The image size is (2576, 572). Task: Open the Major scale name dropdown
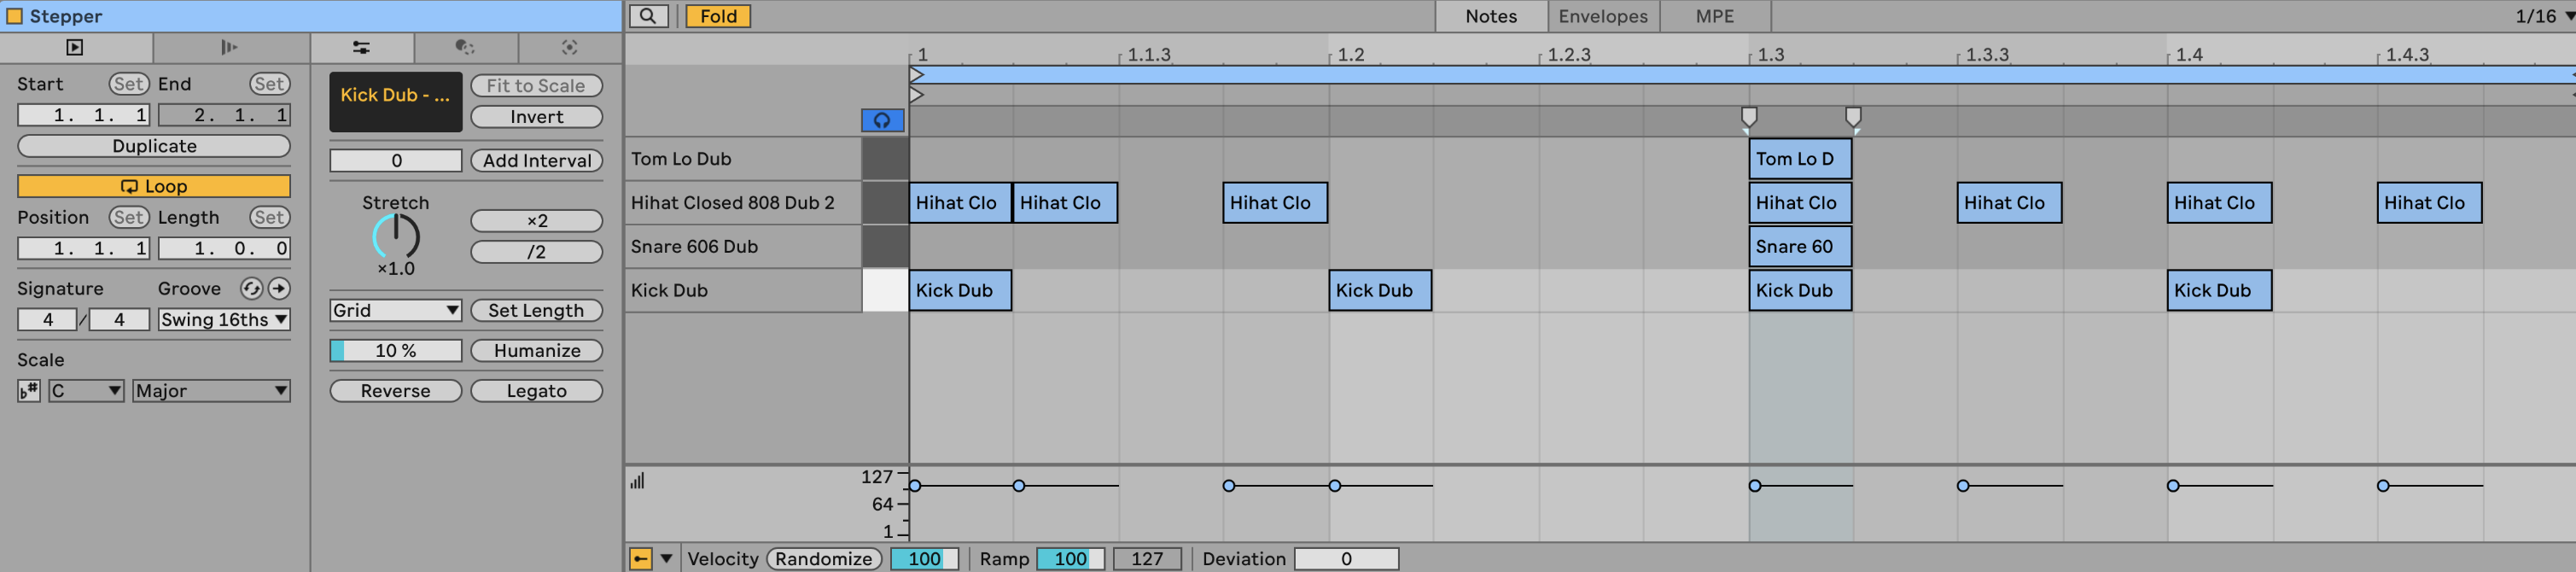click(211, 391)
